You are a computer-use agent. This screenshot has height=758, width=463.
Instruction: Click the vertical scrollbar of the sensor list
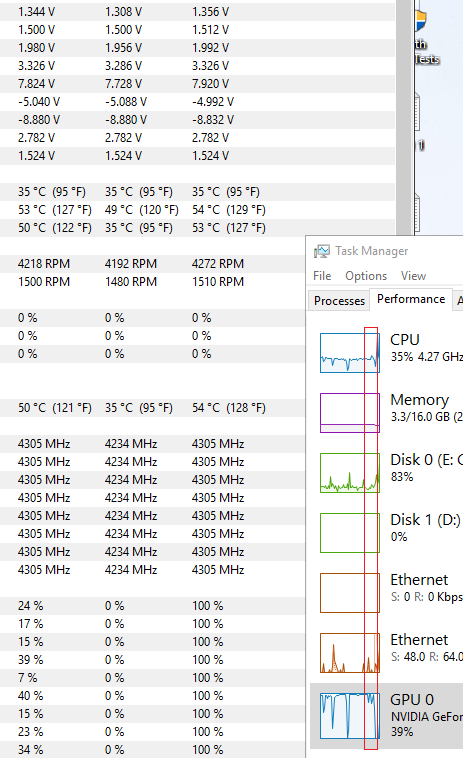[404, 118]
